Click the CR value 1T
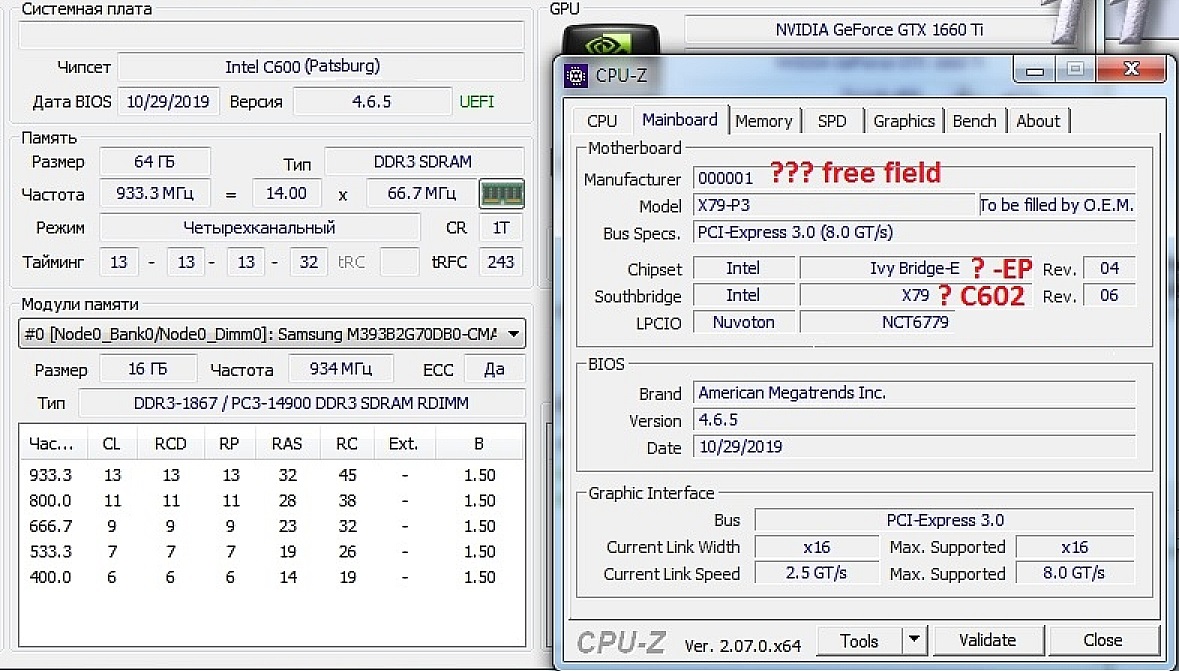1179x671 pixels. [x=501, y=227]
